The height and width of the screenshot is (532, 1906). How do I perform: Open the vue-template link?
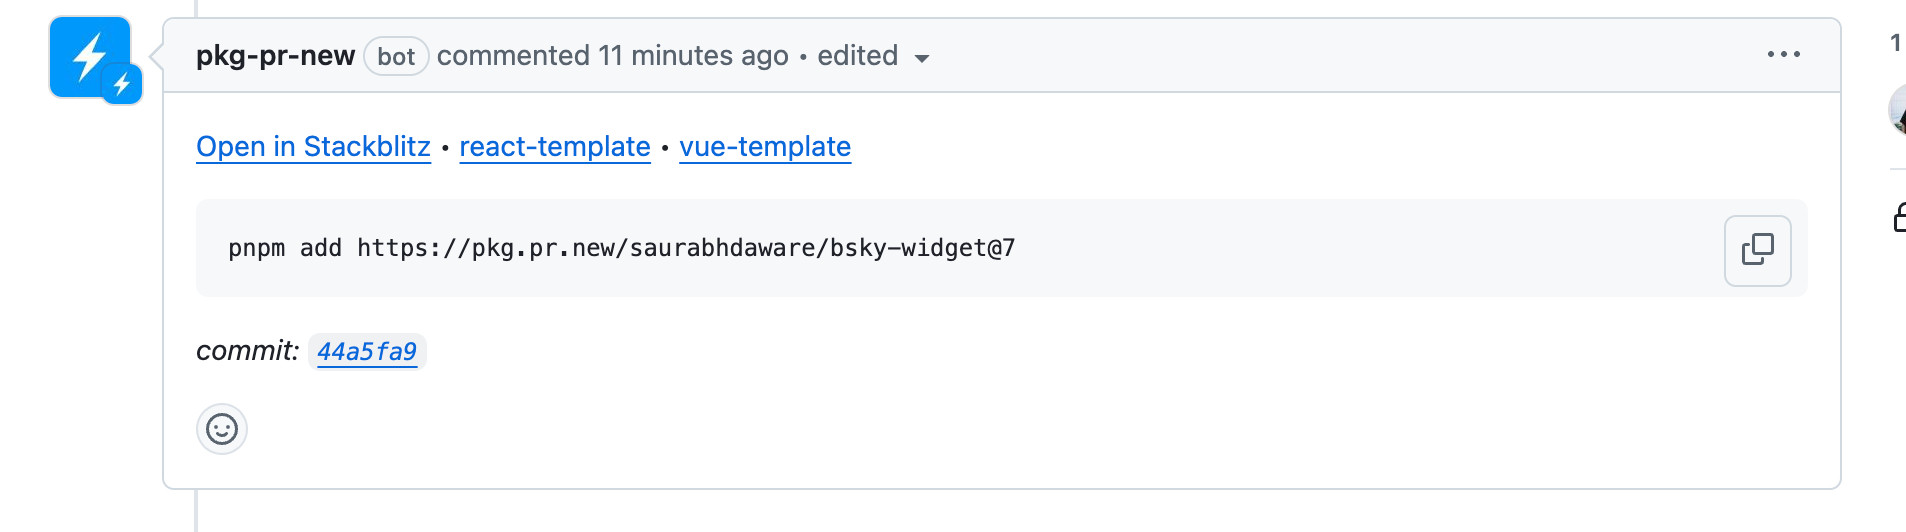765,147
